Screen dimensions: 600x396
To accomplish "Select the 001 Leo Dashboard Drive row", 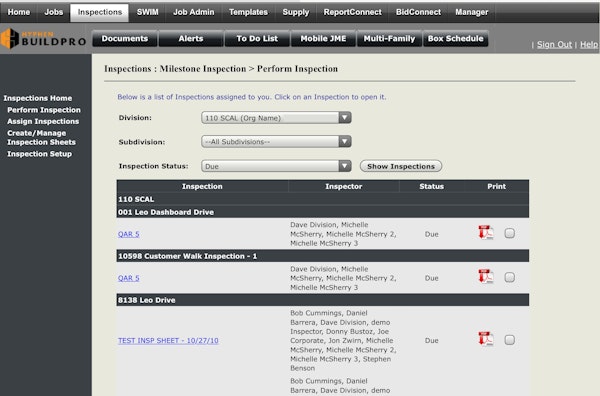I will [323, 212].
